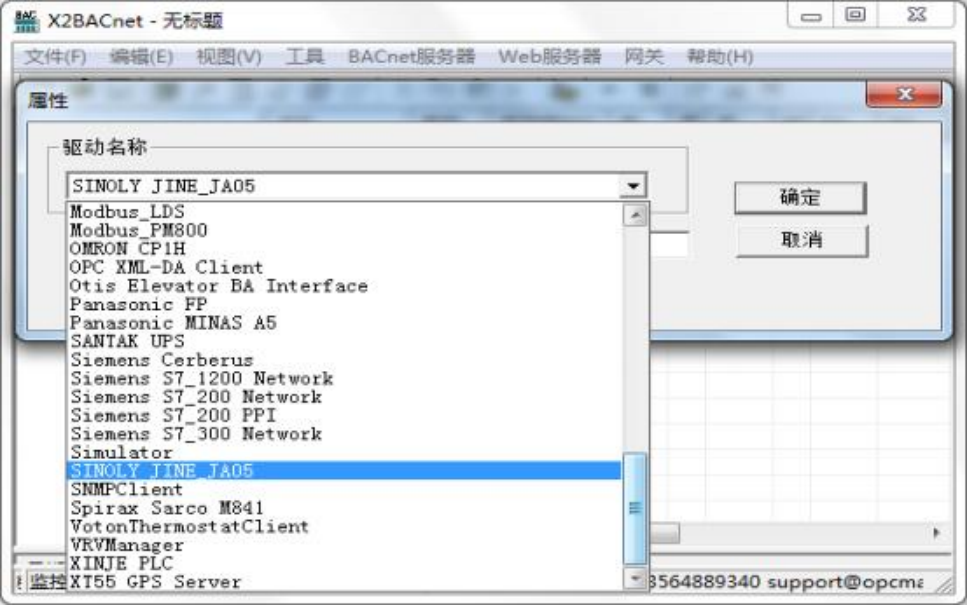Select Panasonic FP driver
Image resolution: width=968 pixels, height=606 pixels.
[x=344, y=304]
